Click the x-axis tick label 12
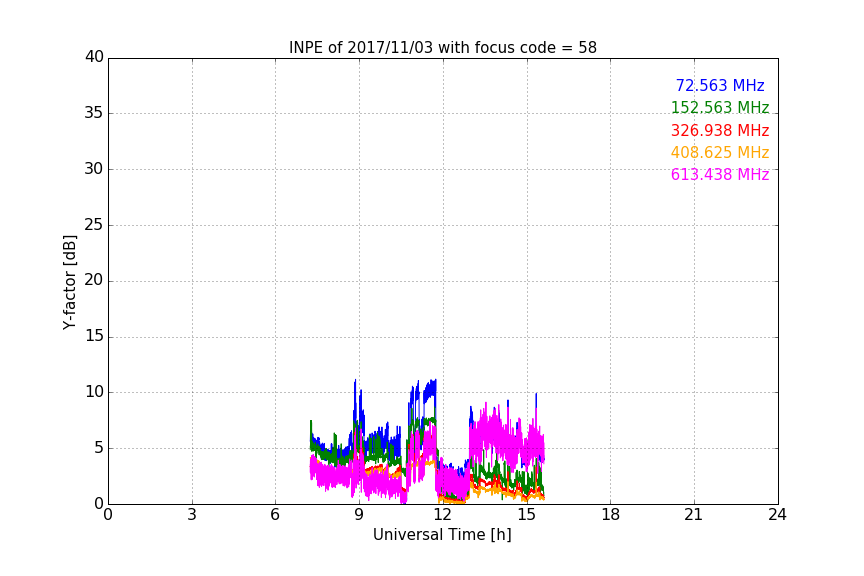Viewport: 864px width, 576px height. tap(443, 515)
